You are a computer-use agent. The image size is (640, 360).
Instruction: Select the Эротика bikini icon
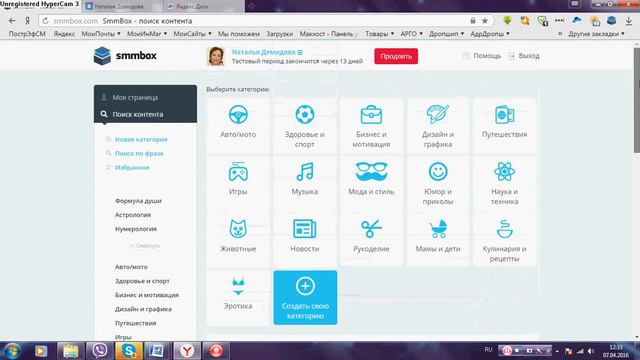pos(238,286)
